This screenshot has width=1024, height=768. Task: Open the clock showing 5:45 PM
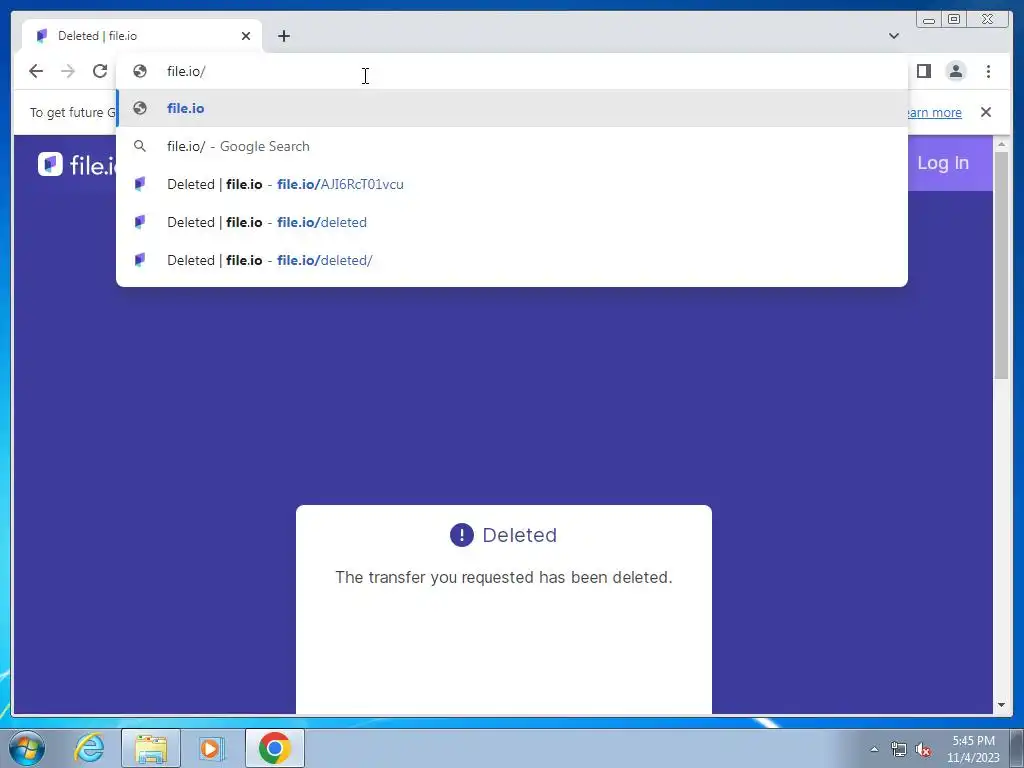(973, 748)
